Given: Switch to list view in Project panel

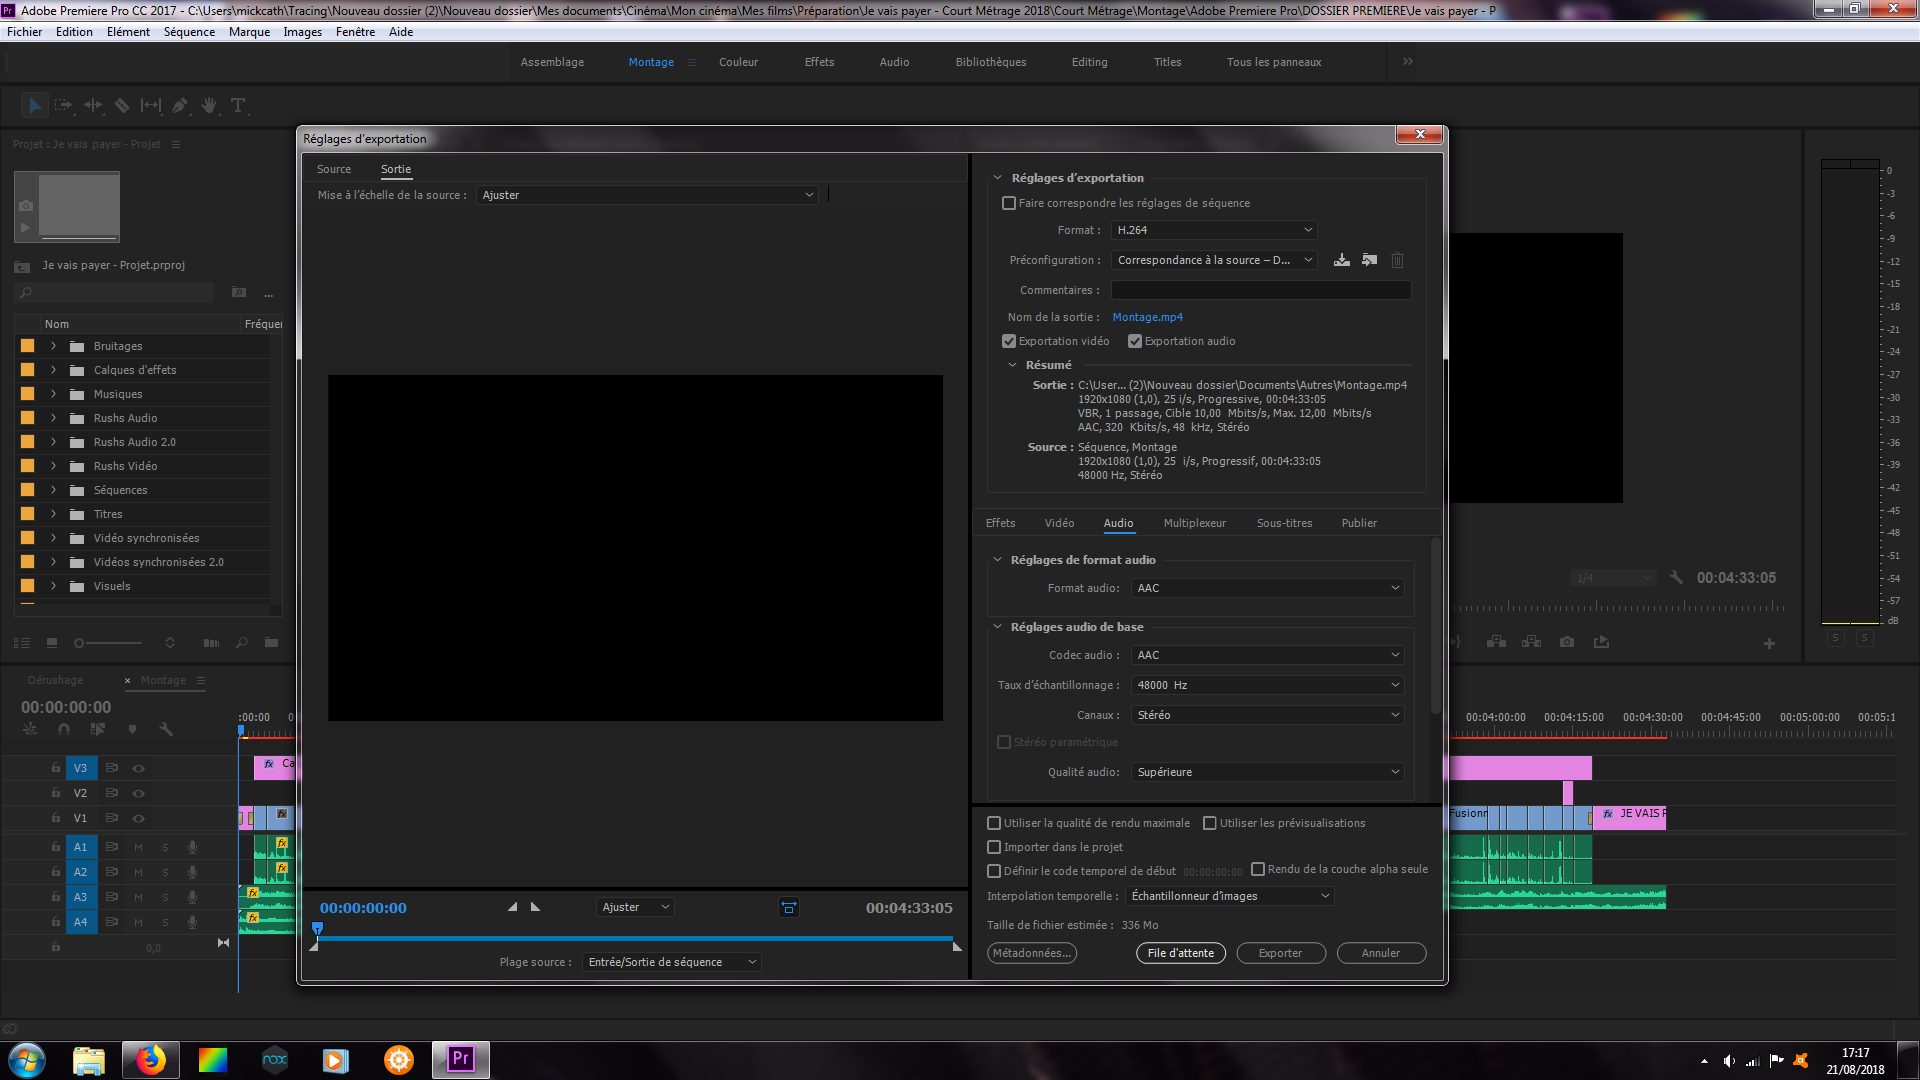Looking at the screenshot, I should click(22, 643).
